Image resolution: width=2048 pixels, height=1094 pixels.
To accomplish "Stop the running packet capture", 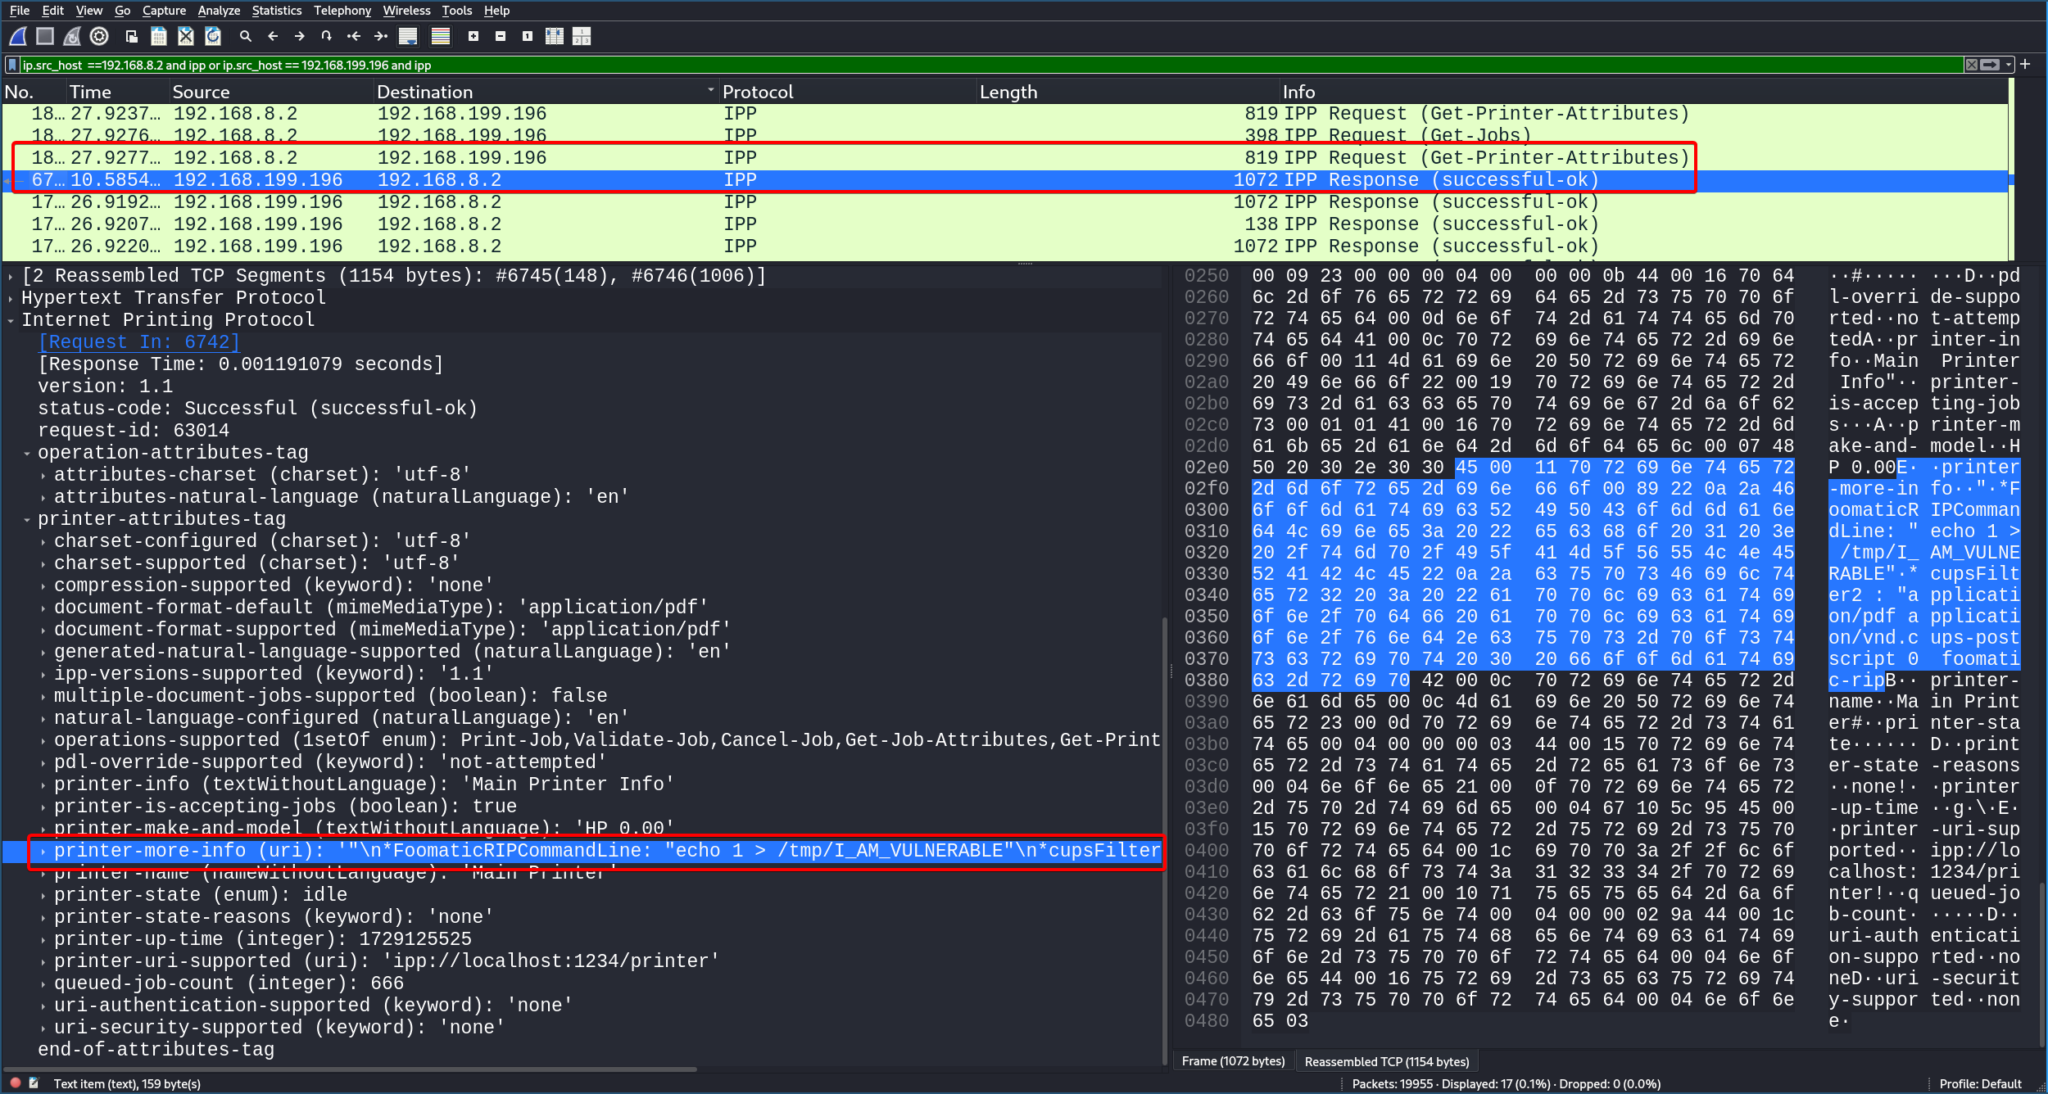I will pyautogui.click(x=44, y=36).
